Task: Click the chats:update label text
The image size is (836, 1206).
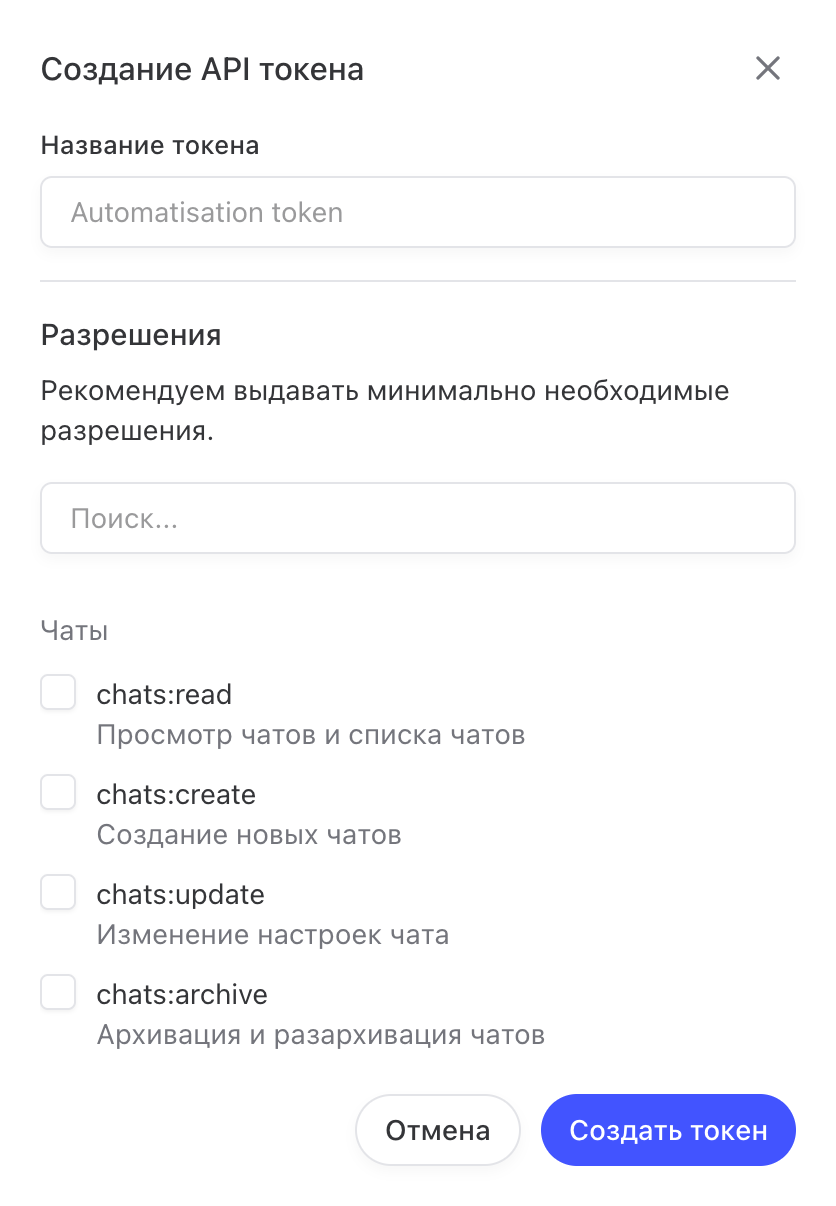Action: (180, 894)
